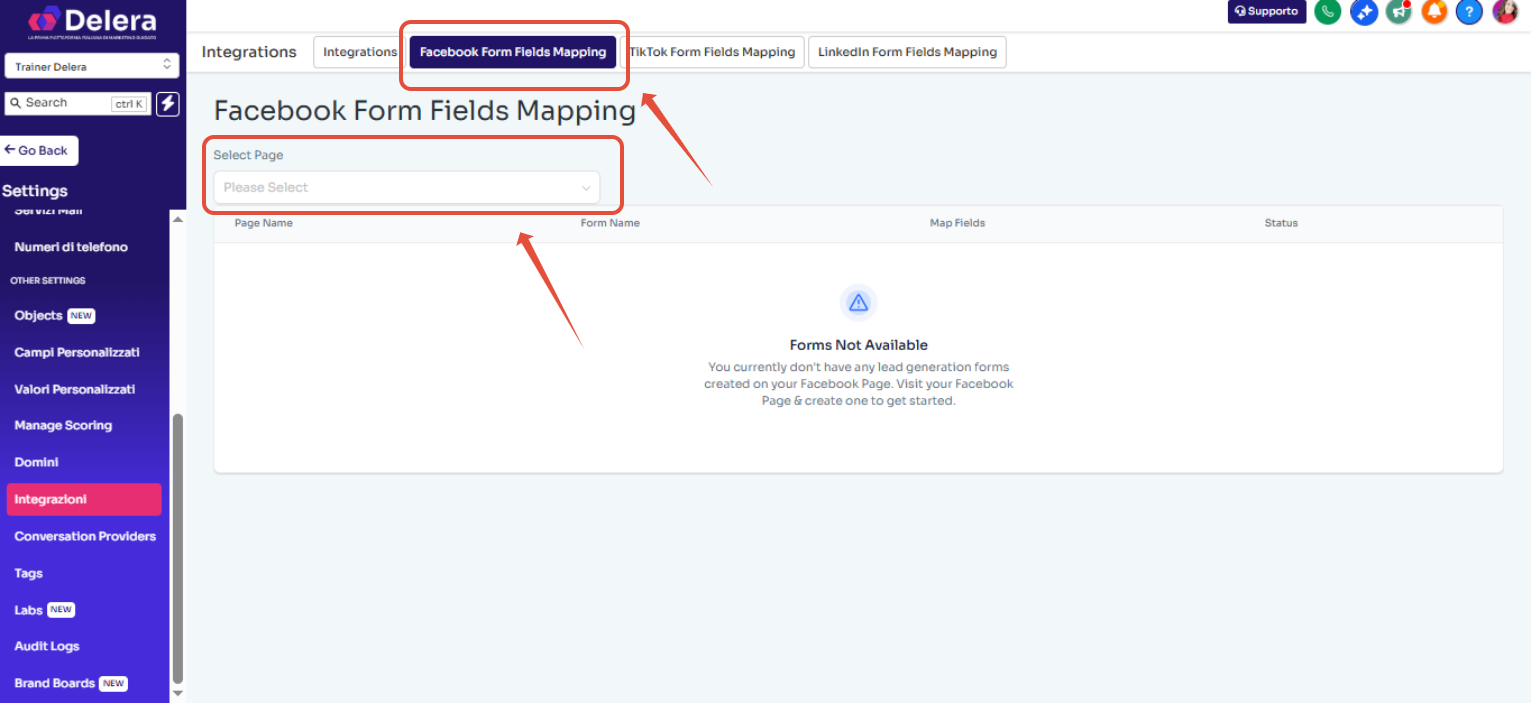Switch to TikTok Form Fields Mapping tab
This screenshot has height=703, width=1531.
coord(712,52)
